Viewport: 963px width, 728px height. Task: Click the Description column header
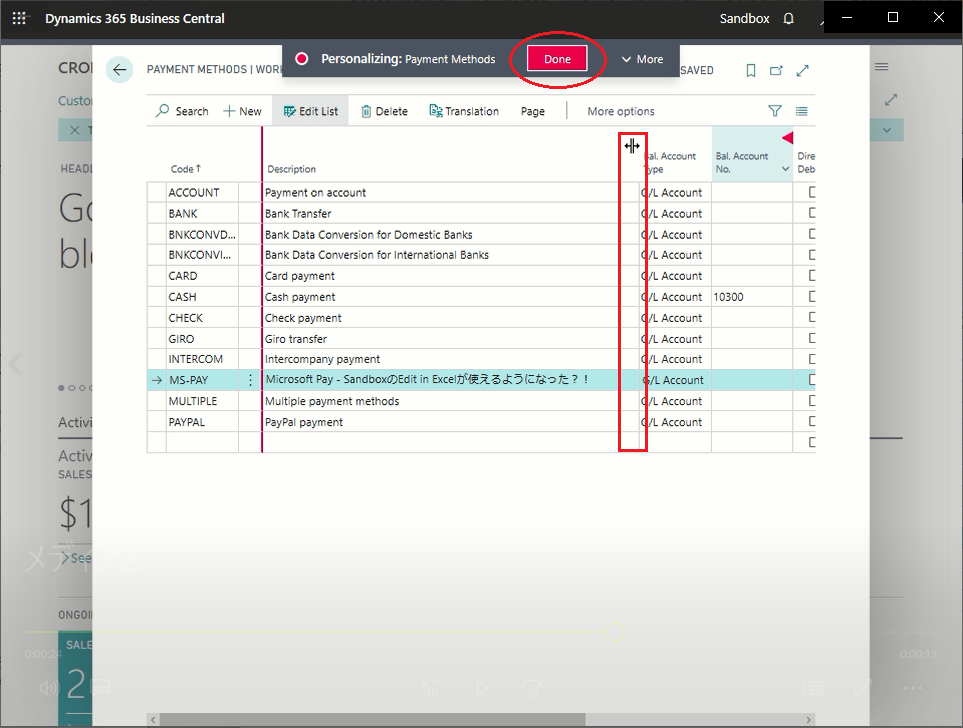pyautogui.click(x=291, y=169)
